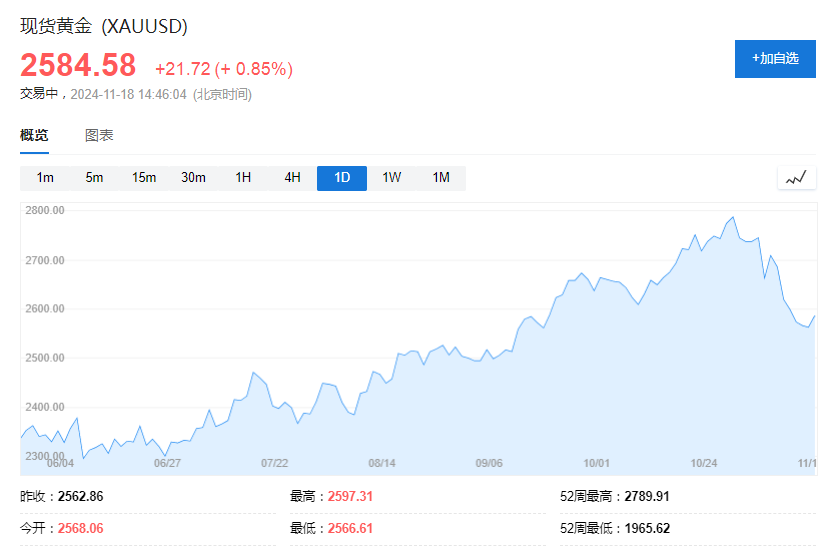This screenshot has width=835, height=557.
Task: Switch chart to the 4H interval
Action: pyautogui.click(x=292, y=178)
